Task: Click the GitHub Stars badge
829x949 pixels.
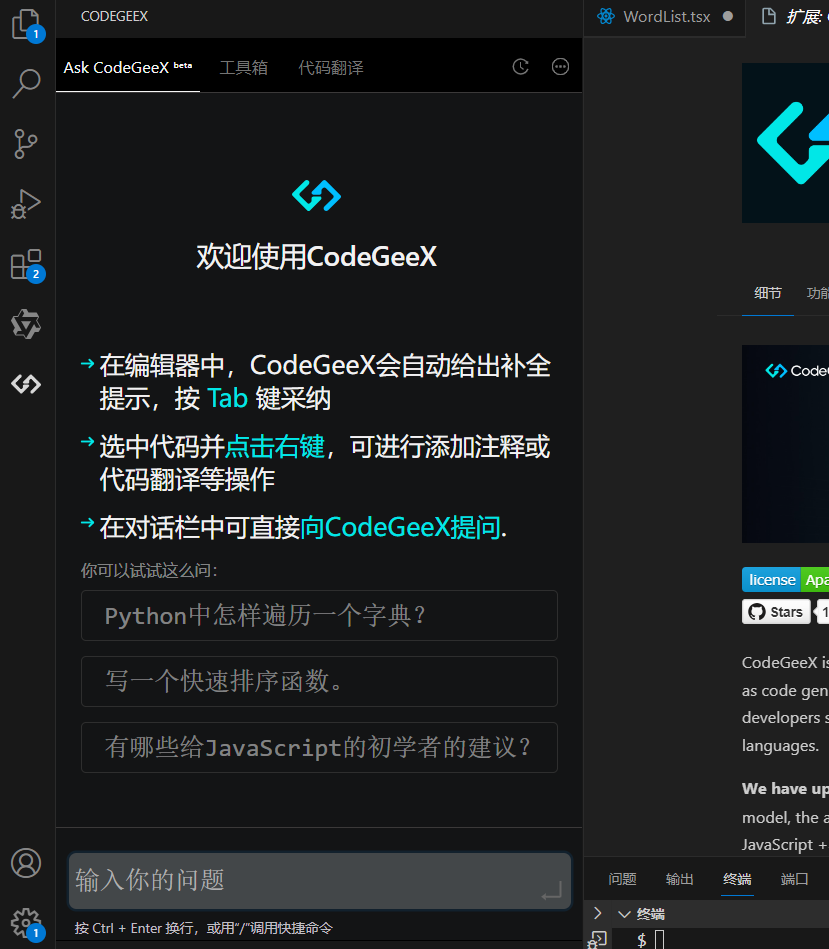Action: (x=776, y=612)
